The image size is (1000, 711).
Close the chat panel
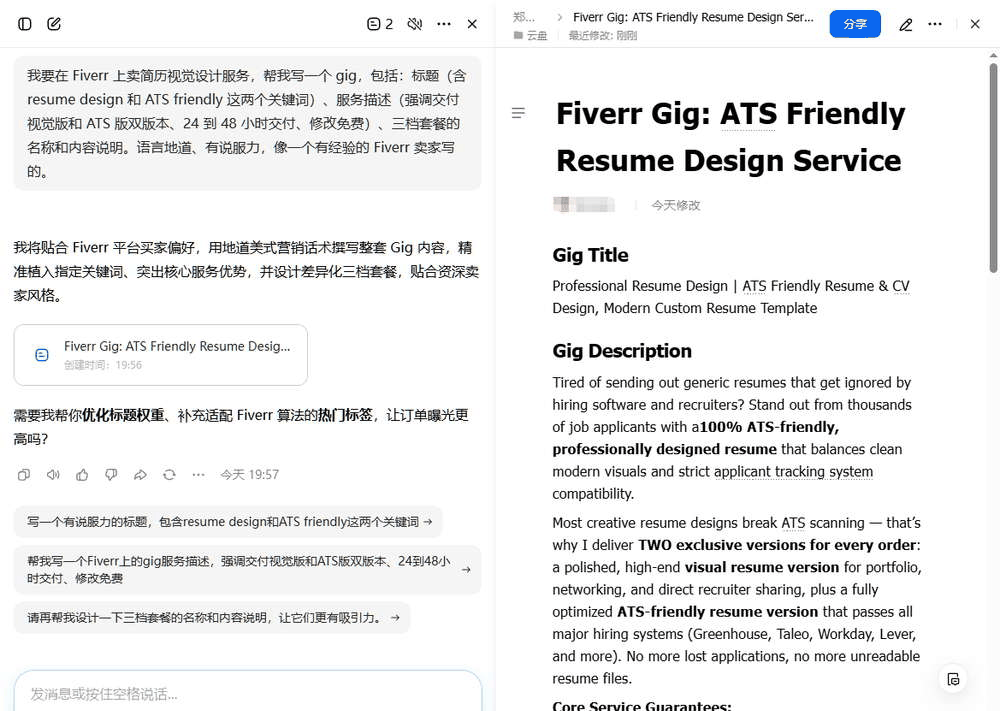click(472, 24)
